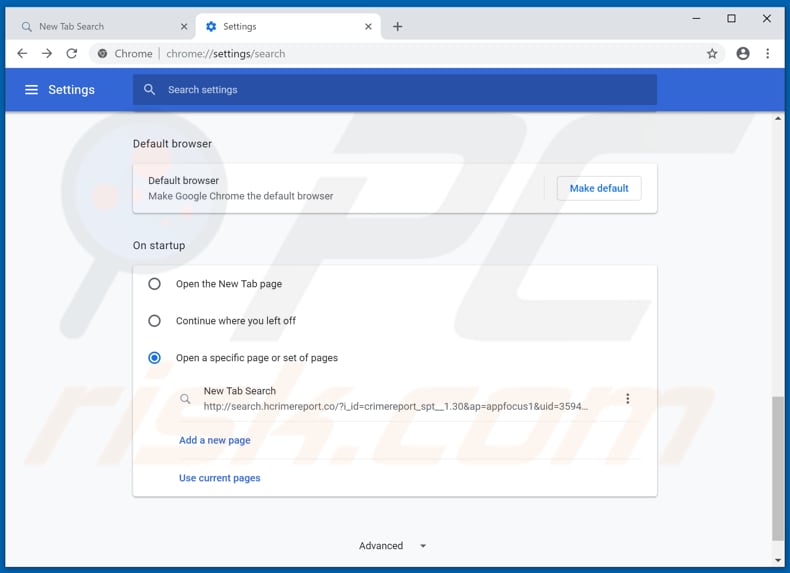The image size is (790, 573).
Task: Select Open a specific page or set of pages
Action: [154, 358]
